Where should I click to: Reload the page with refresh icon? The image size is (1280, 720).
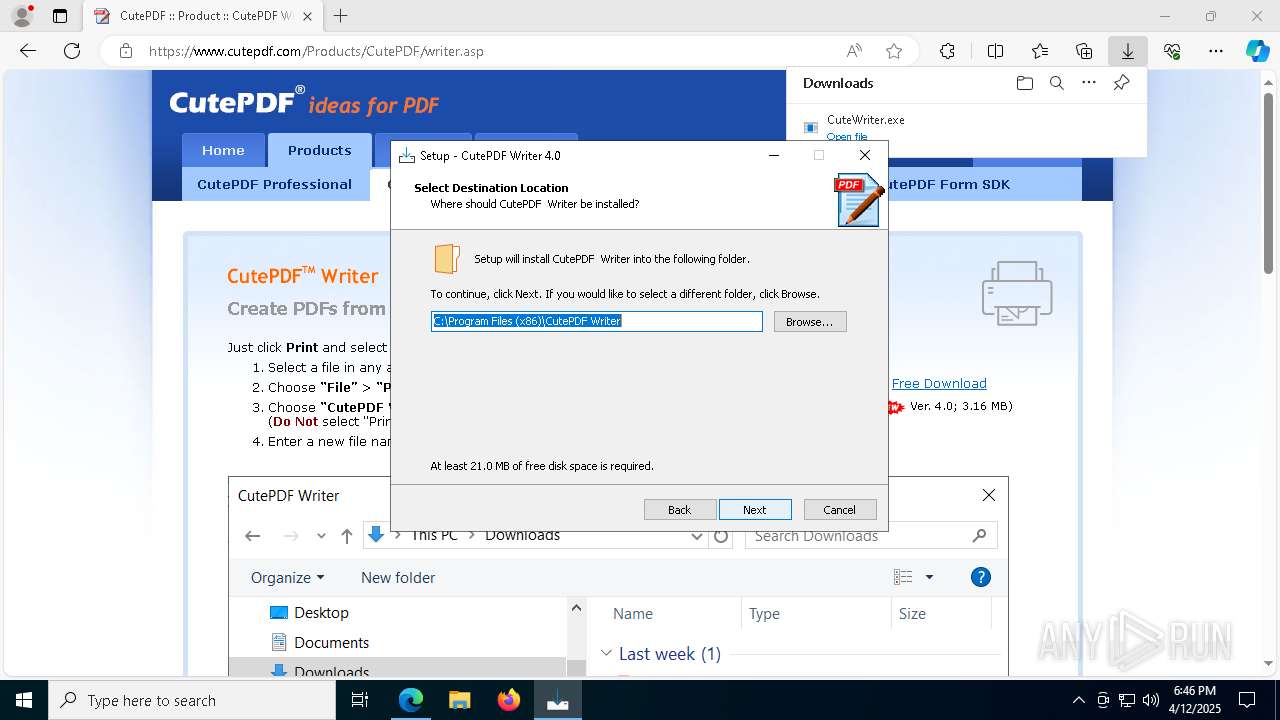click(x=72, y=51)
